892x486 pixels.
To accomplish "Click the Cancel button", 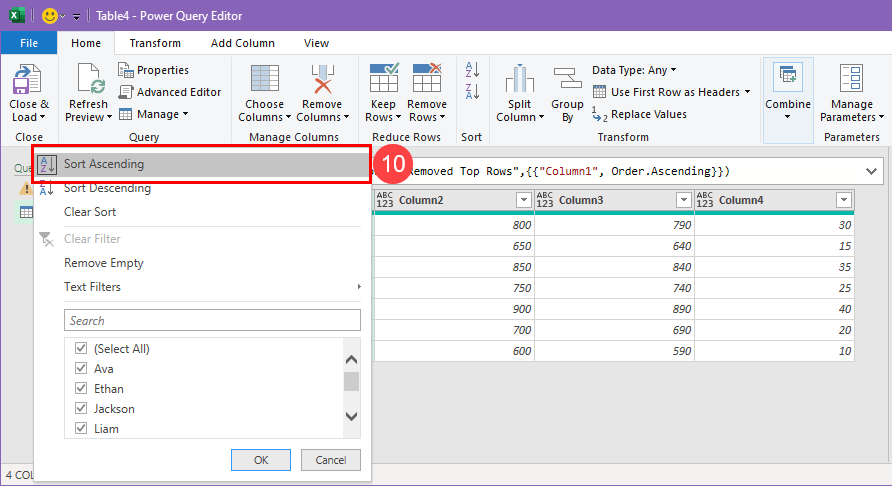I will (331, 460).
